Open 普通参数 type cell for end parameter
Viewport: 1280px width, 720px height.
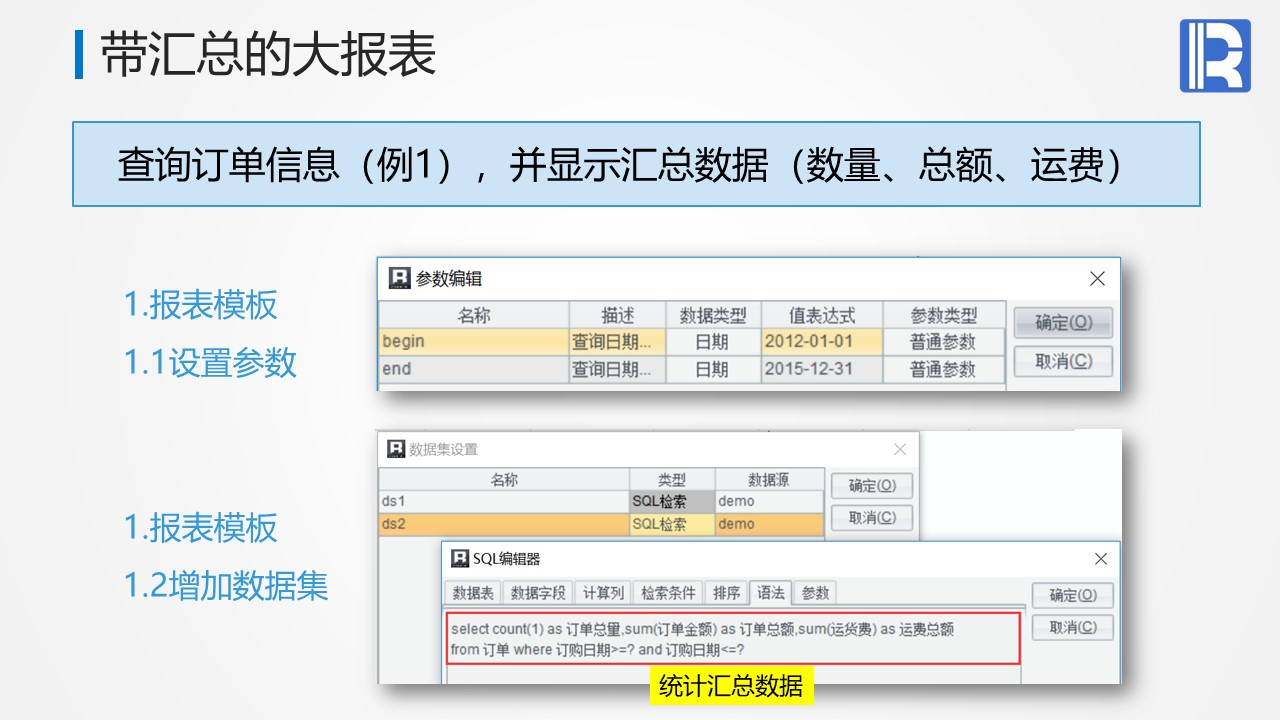click(x=943, y=369)
